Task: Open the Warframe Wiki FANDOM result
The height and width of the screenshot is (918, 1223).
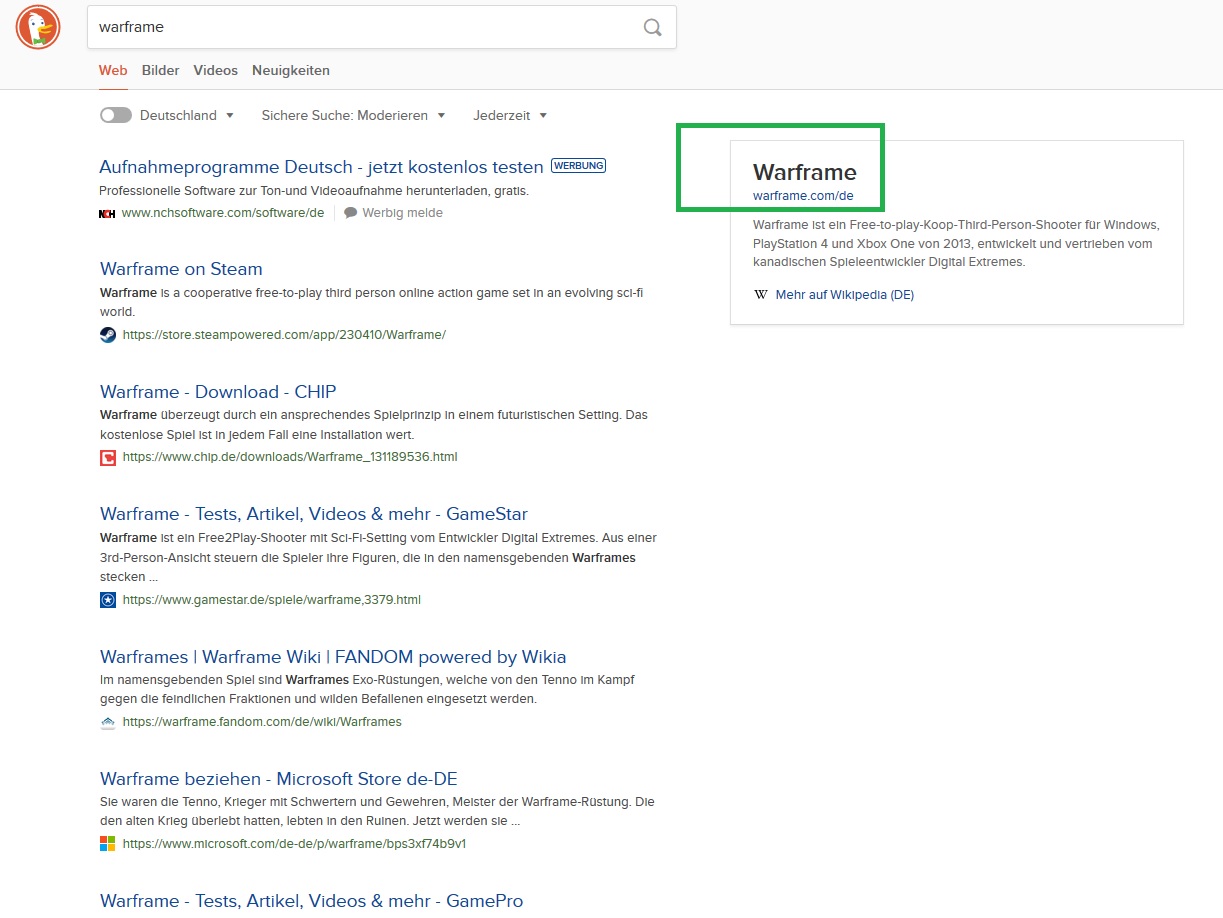Action: tap(333, 657)
